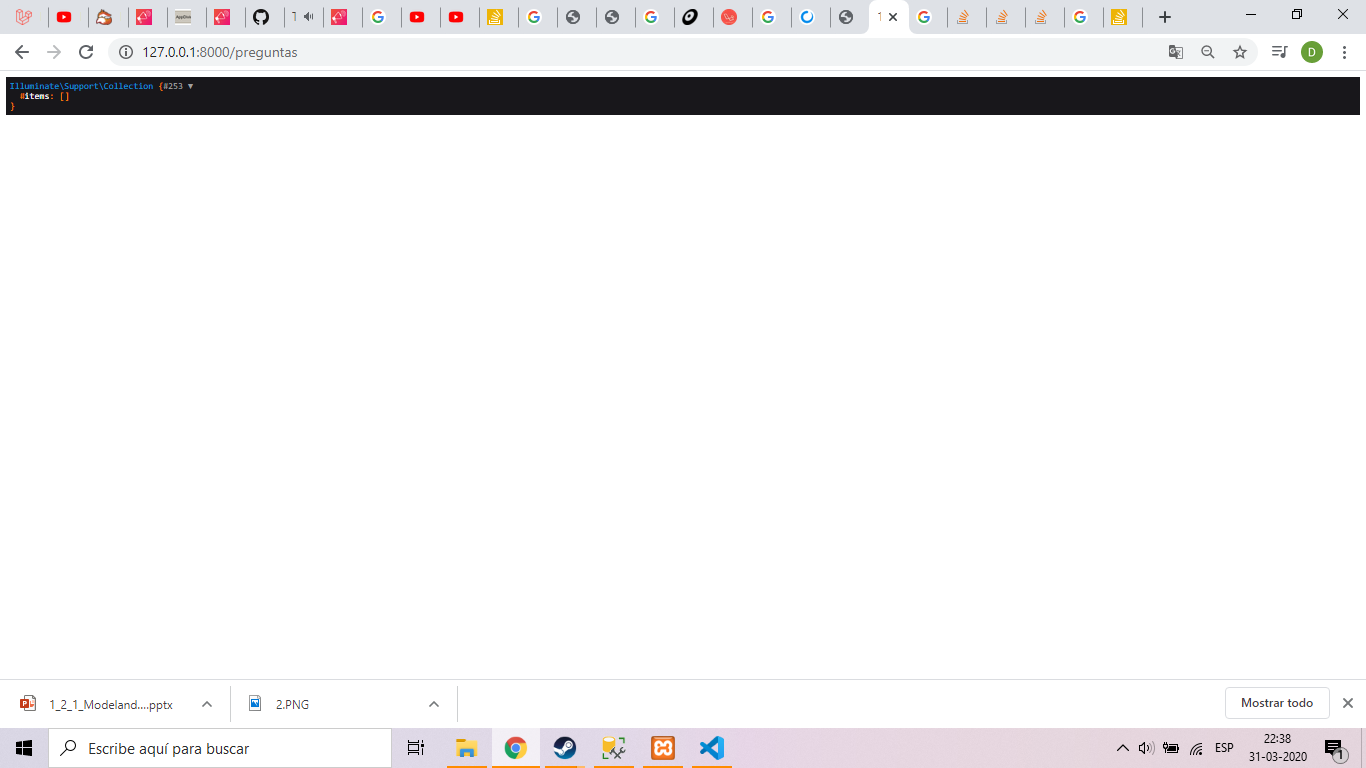Open Steam from the taskbar

click(x=565, y=748)
